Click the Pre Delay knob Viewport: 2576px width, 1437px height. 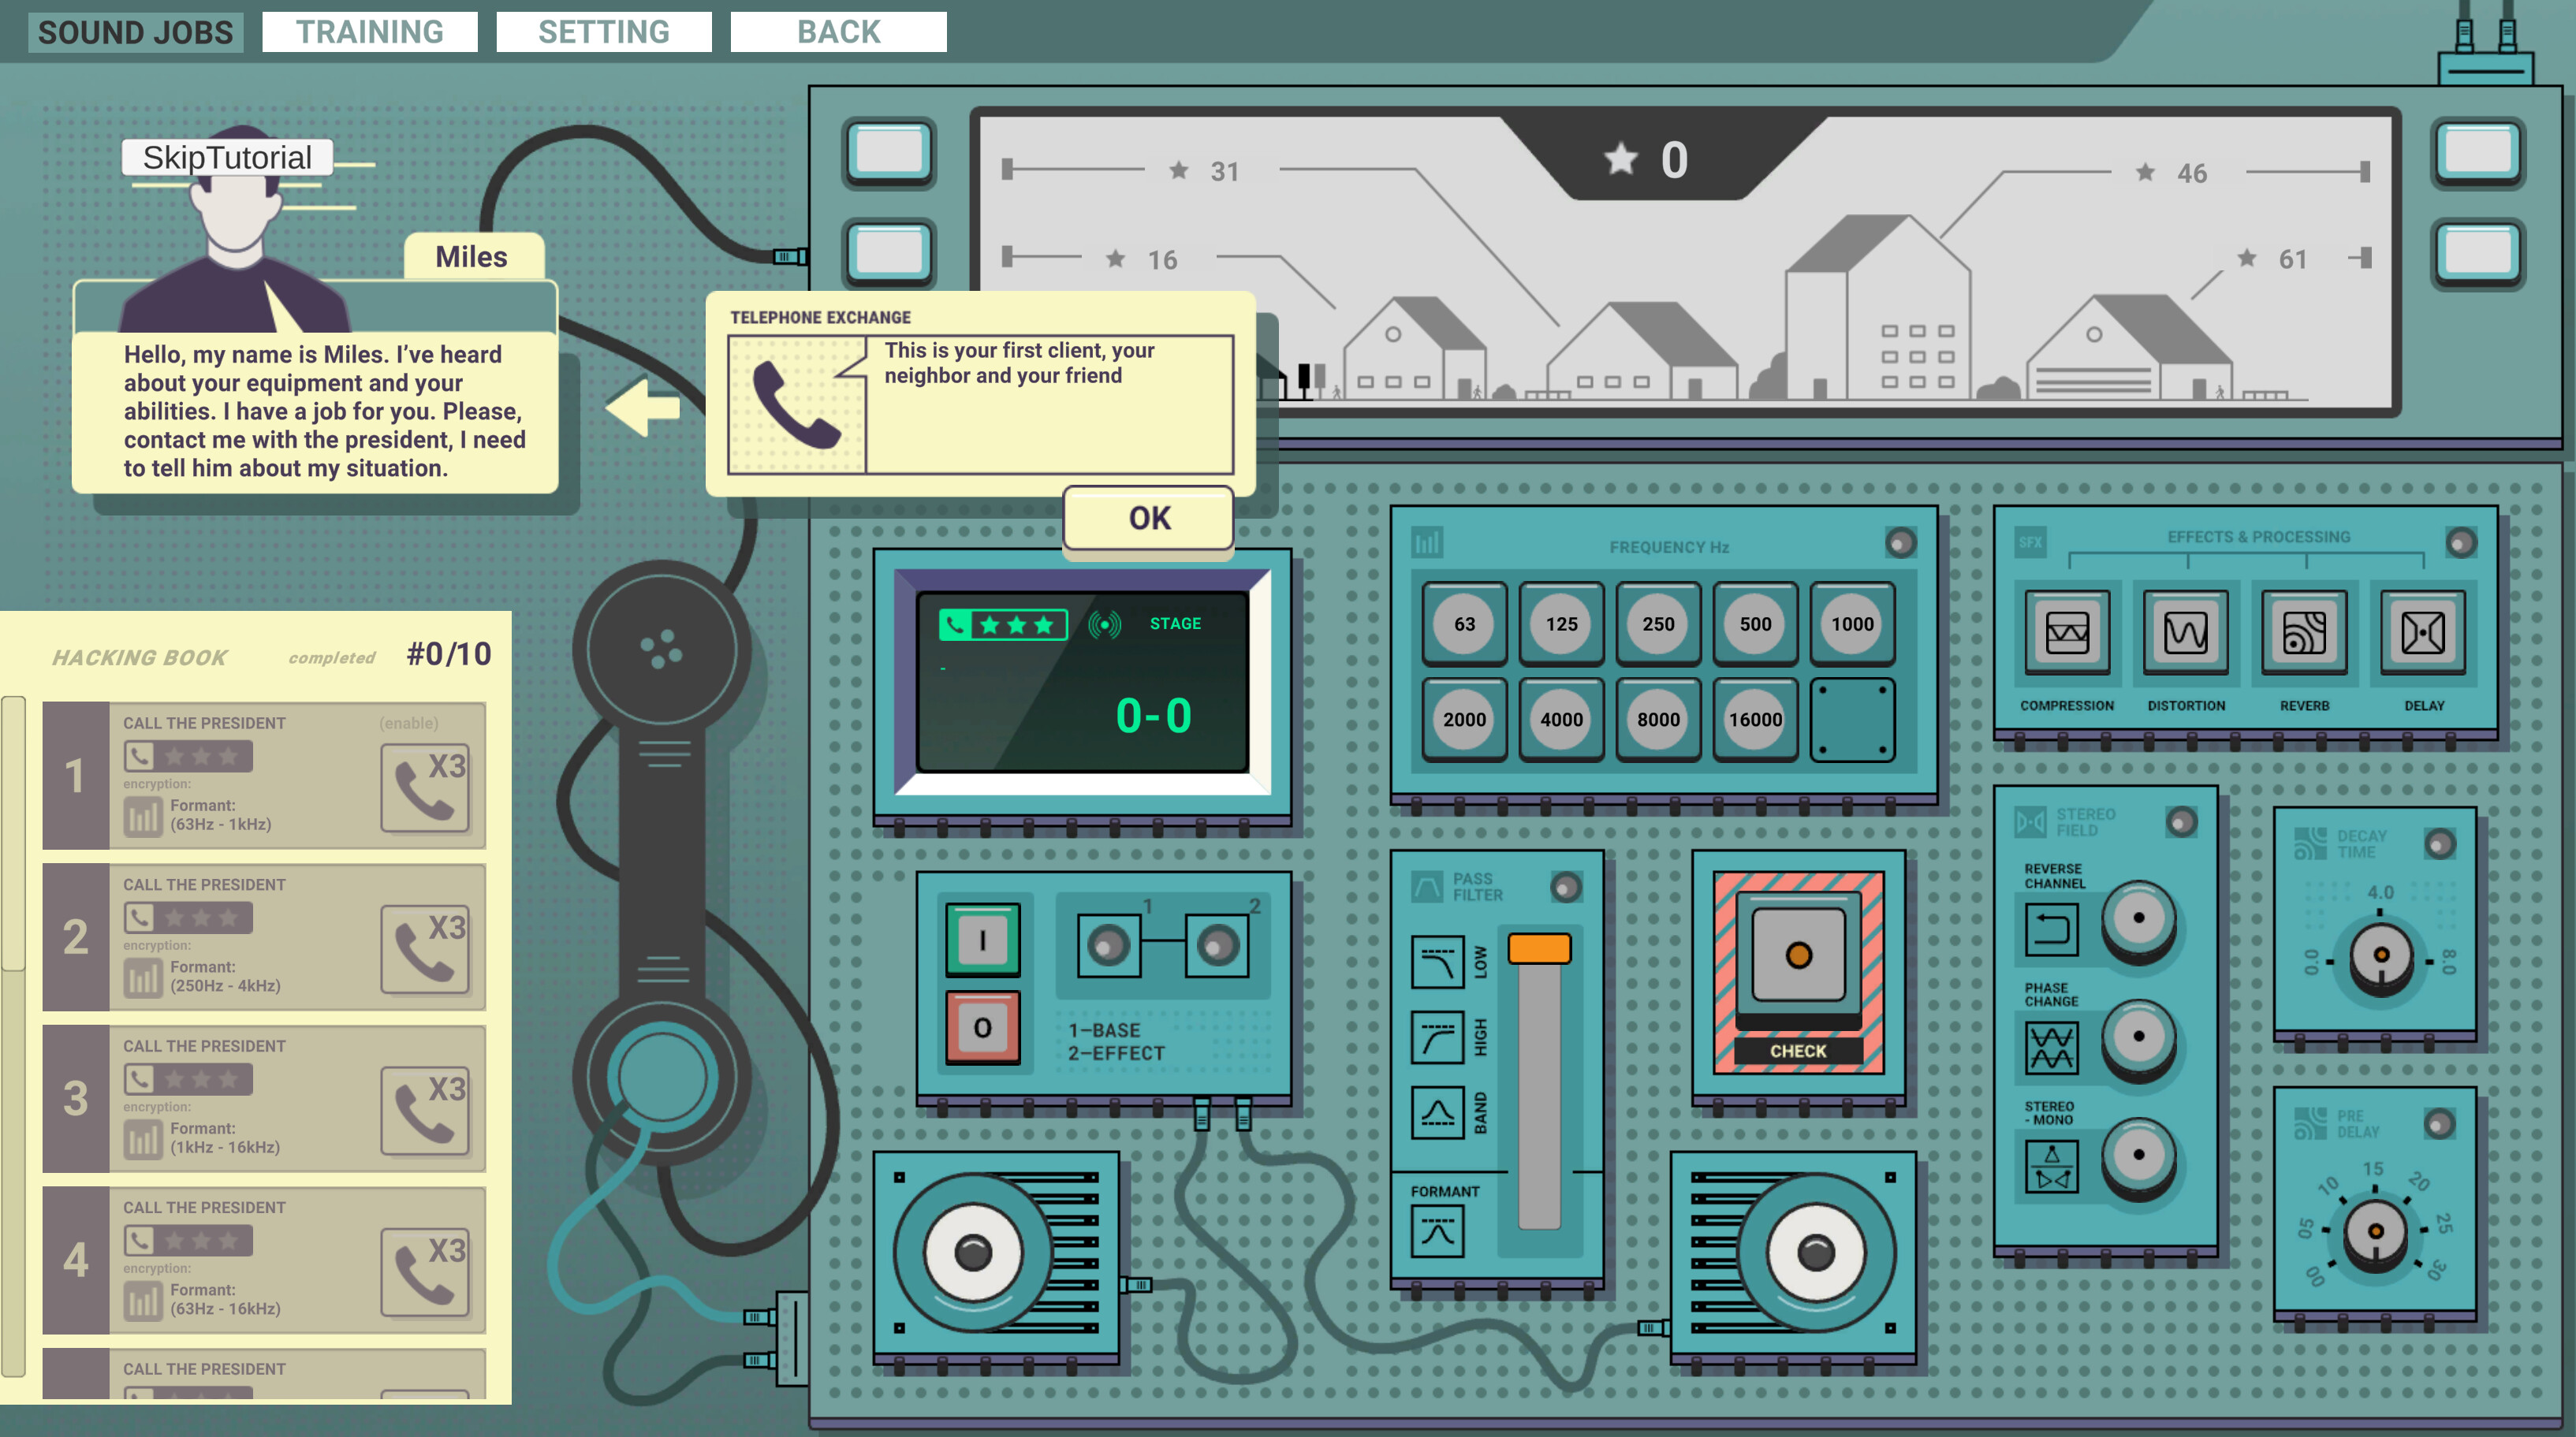pyautogui.click(x=2375, y=1232)
